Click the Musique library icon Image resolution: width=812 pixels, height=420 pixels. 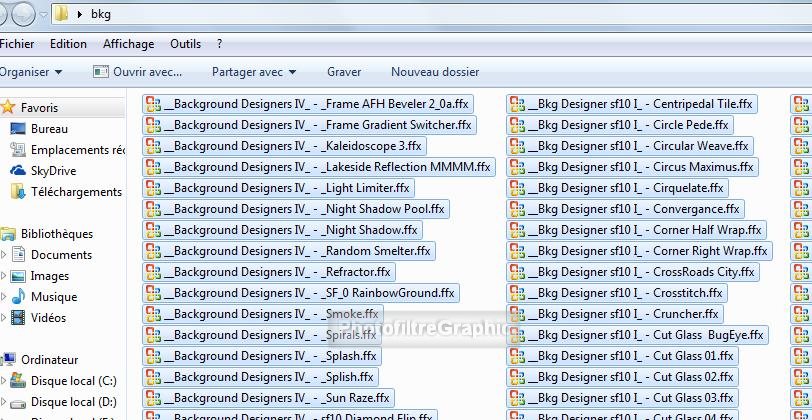18,297
